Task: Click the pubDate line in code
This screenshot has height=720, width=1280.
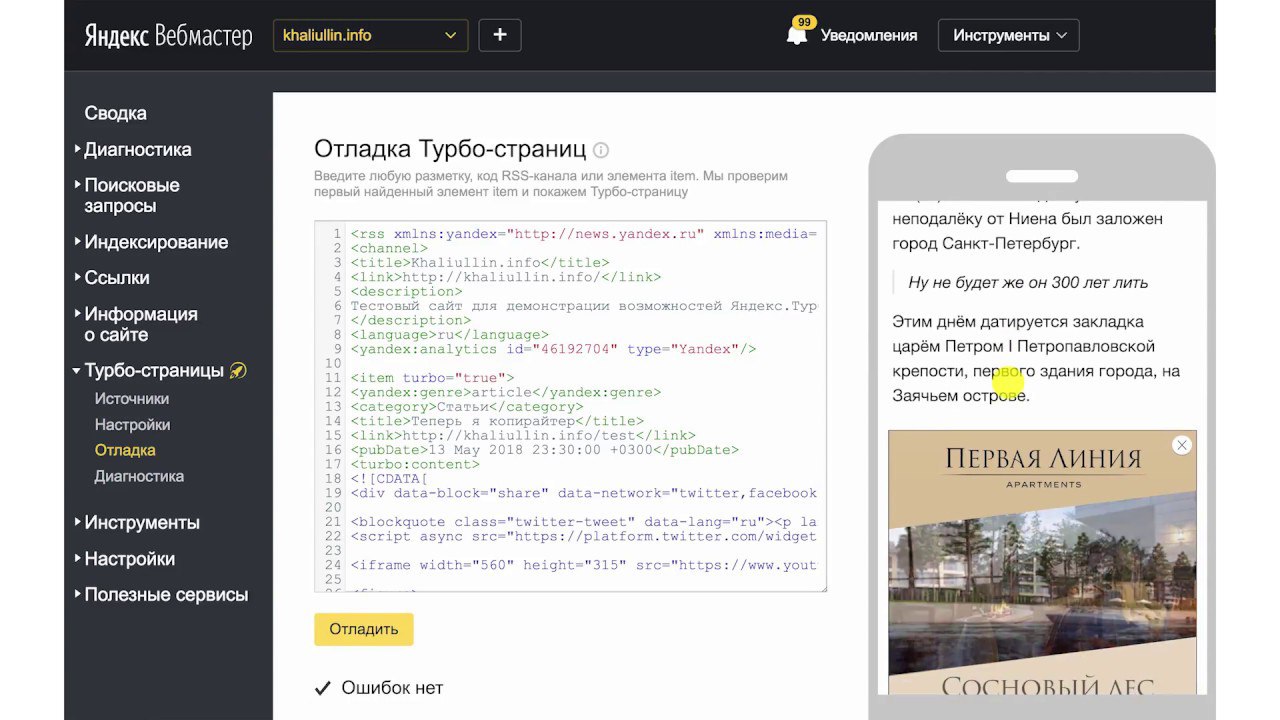Action: [544, 450]
